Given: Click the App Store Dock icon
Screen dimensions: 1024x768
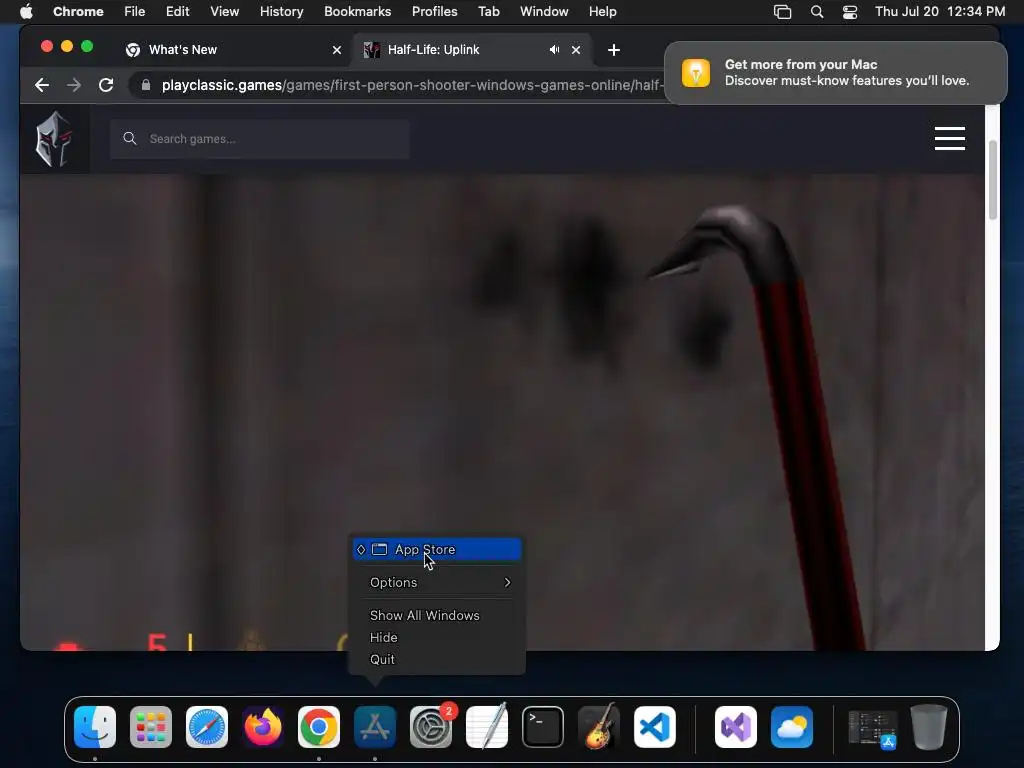Looking at the screenshot, I should point(375,727).
